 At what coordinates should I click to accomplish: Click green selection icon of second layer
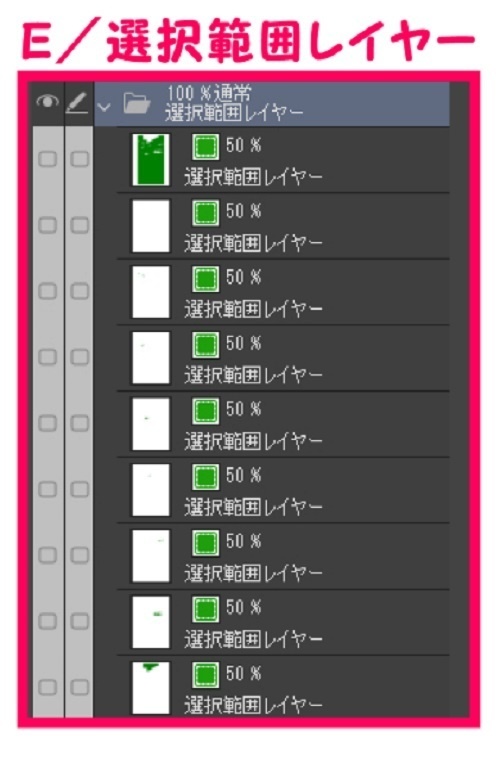point(206,212)
